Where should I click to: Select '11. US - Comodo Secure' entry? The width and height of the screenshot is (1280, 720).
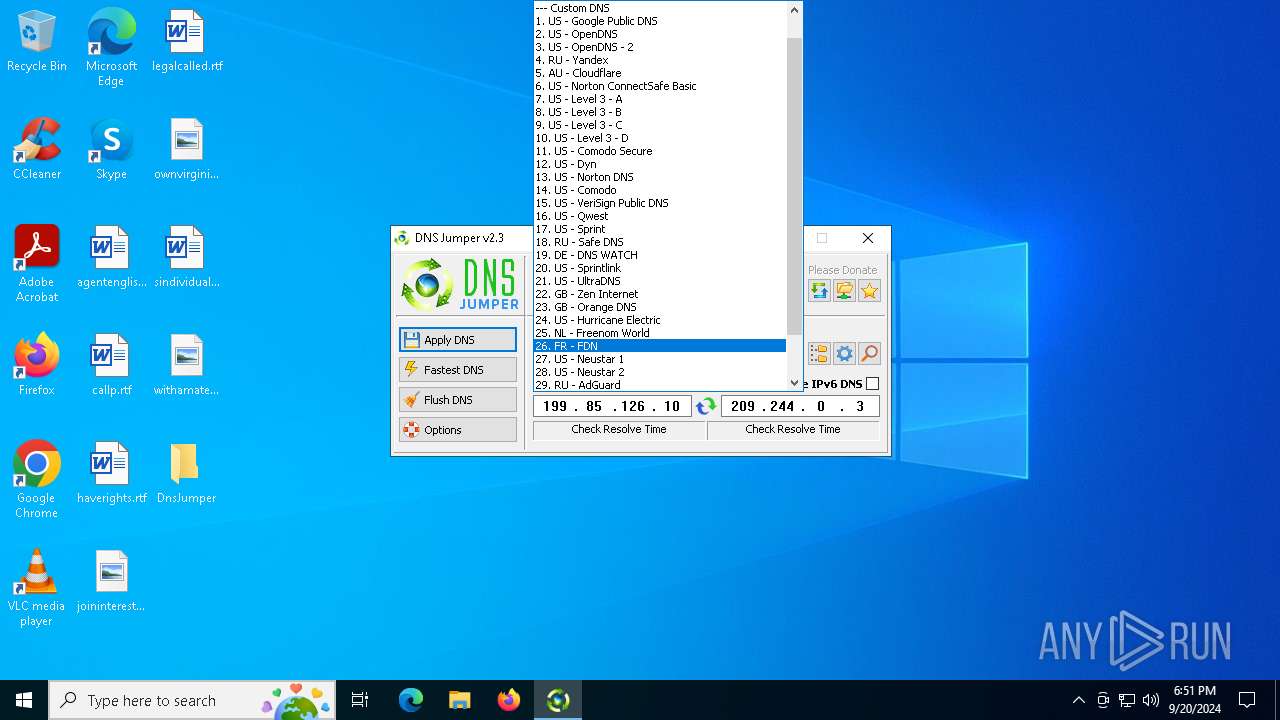pyautogui.click(x=660, y=151)
